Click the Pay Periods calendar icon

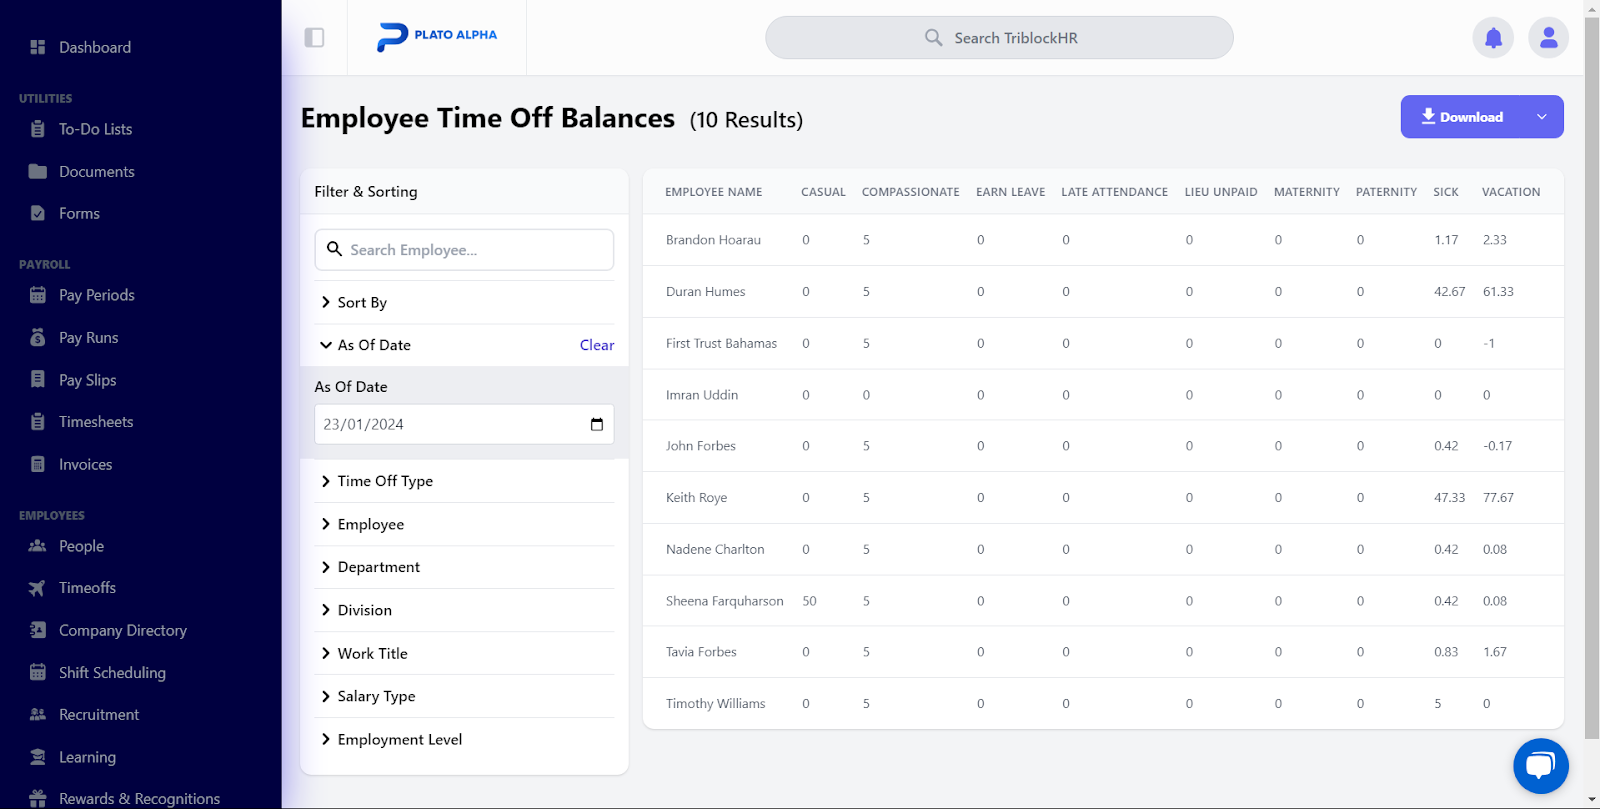point(38,295)
